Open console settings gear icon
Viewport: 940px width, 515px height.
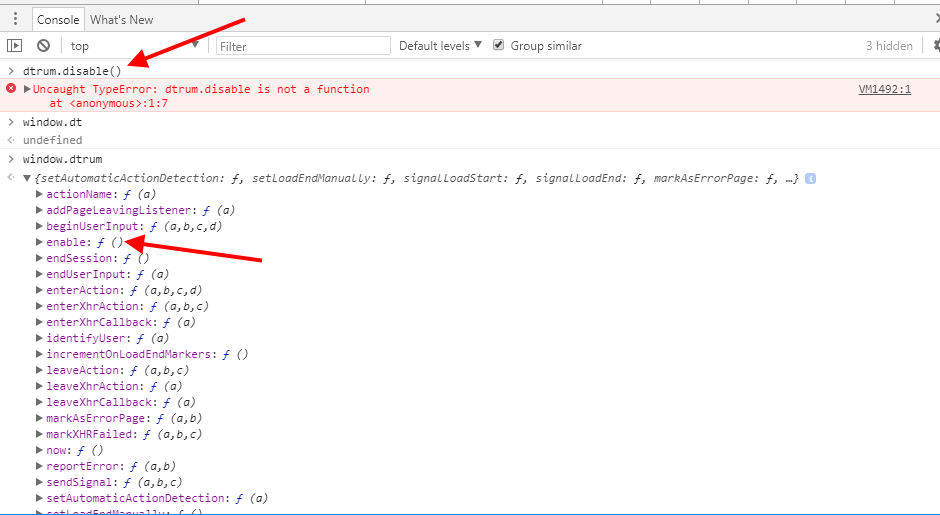[x=936, y=45]
